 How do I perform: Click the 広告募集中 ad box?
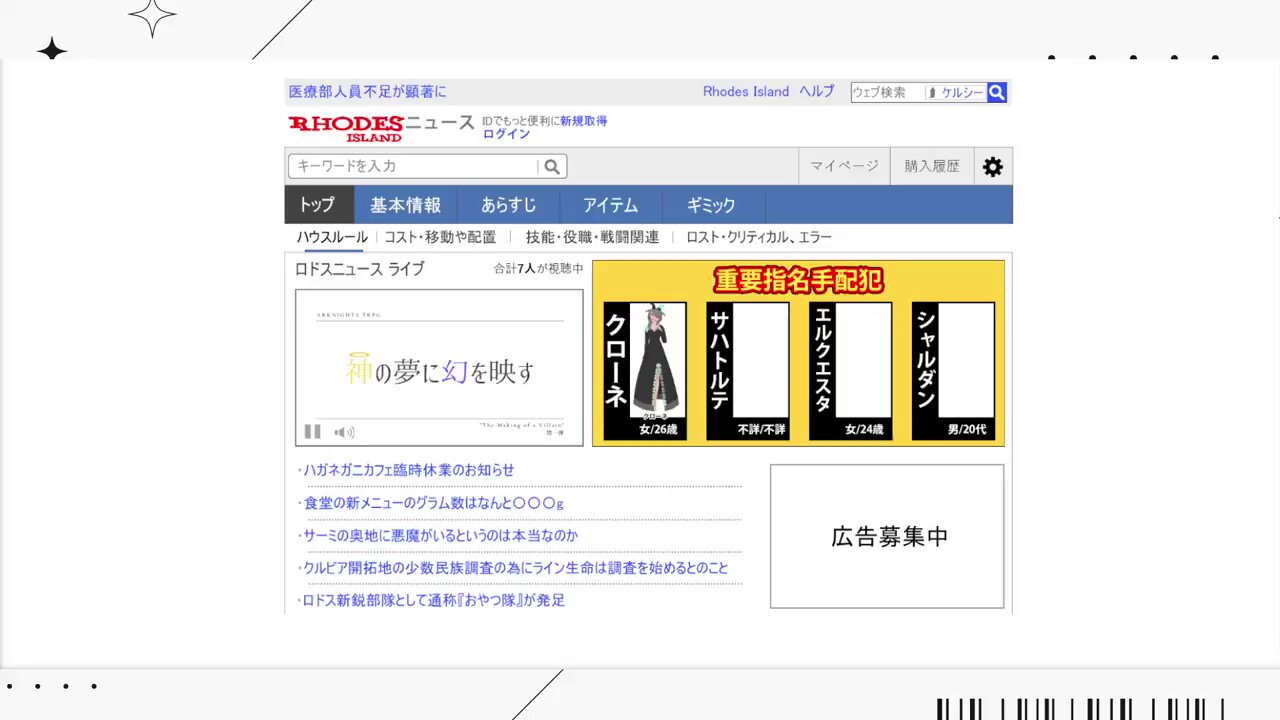coord(887,536)
